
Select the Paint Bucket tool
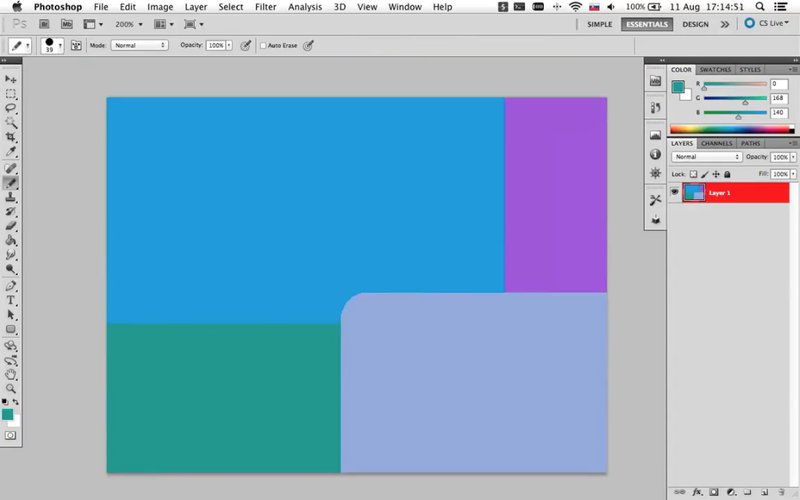pyautogui.click(x=11, y=240)
